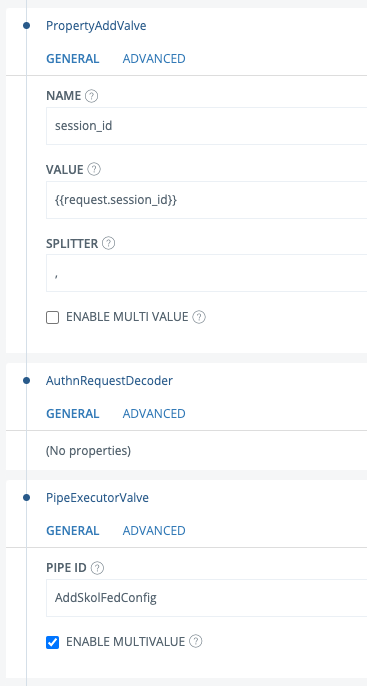The width and height of the screenshot is (367, 686).
Task: Enable the ENABLE MULTI VALUE checkbox
Action: point(52,317)
